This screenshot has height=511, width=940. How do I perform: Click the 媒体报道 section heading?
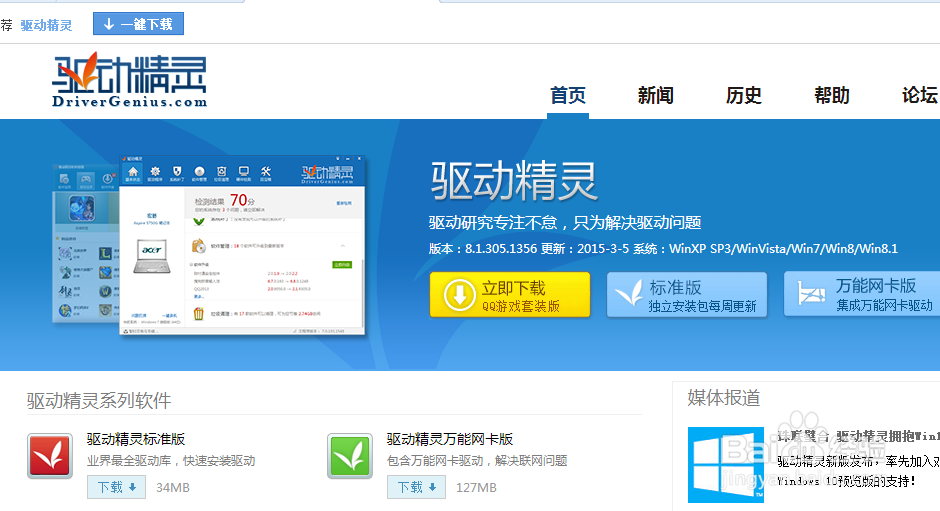coord(724,397)
